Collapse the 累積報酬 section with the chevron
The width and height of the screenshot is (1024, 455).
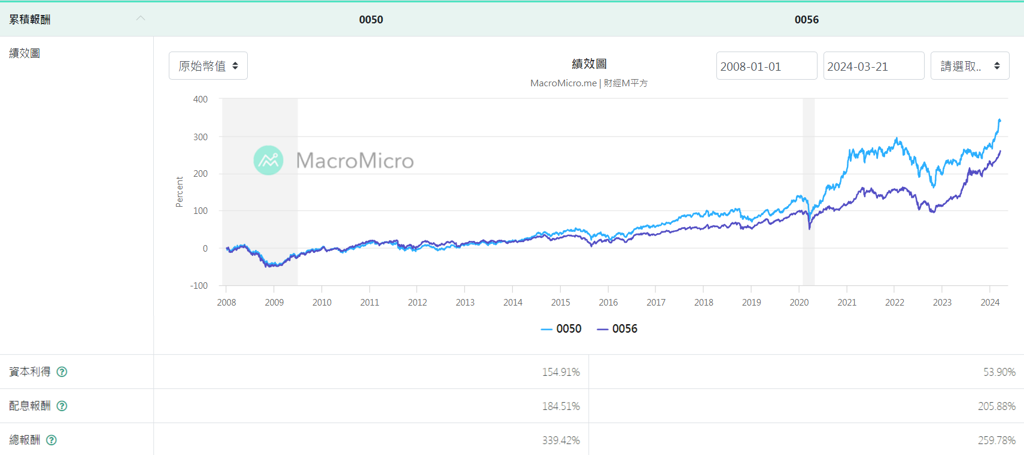coord(140,18)
